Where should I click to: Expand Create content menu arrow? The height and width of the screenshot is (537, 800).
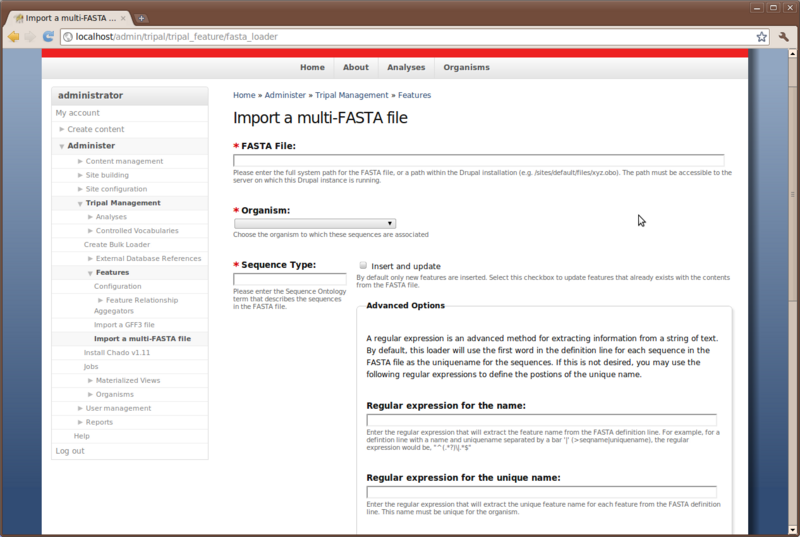click(62, 130)
